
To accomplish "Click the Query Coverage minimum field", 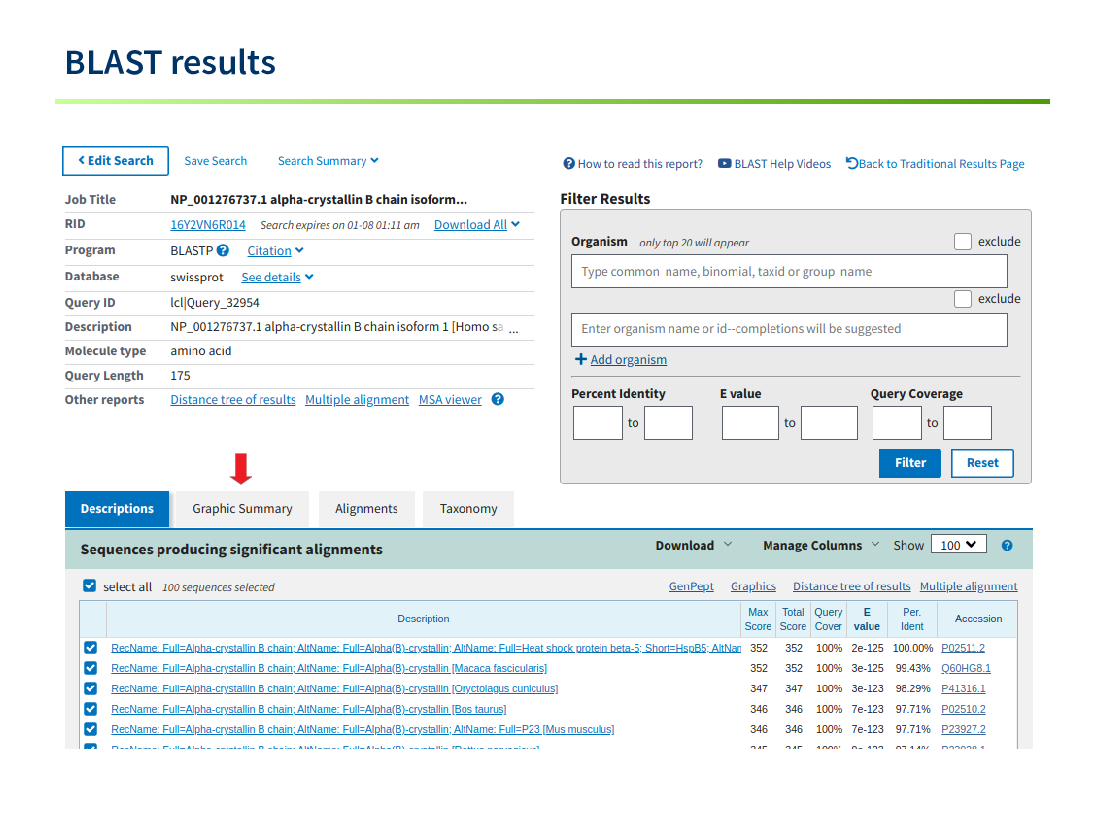I will (x=897, y=423).
